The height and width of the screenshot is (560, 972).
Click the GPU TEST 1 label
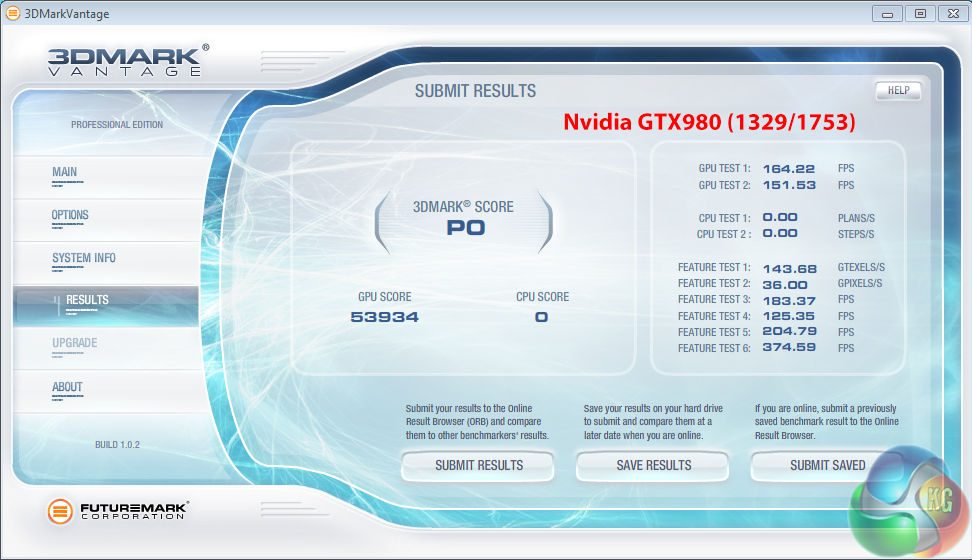[x=724, y=168]
